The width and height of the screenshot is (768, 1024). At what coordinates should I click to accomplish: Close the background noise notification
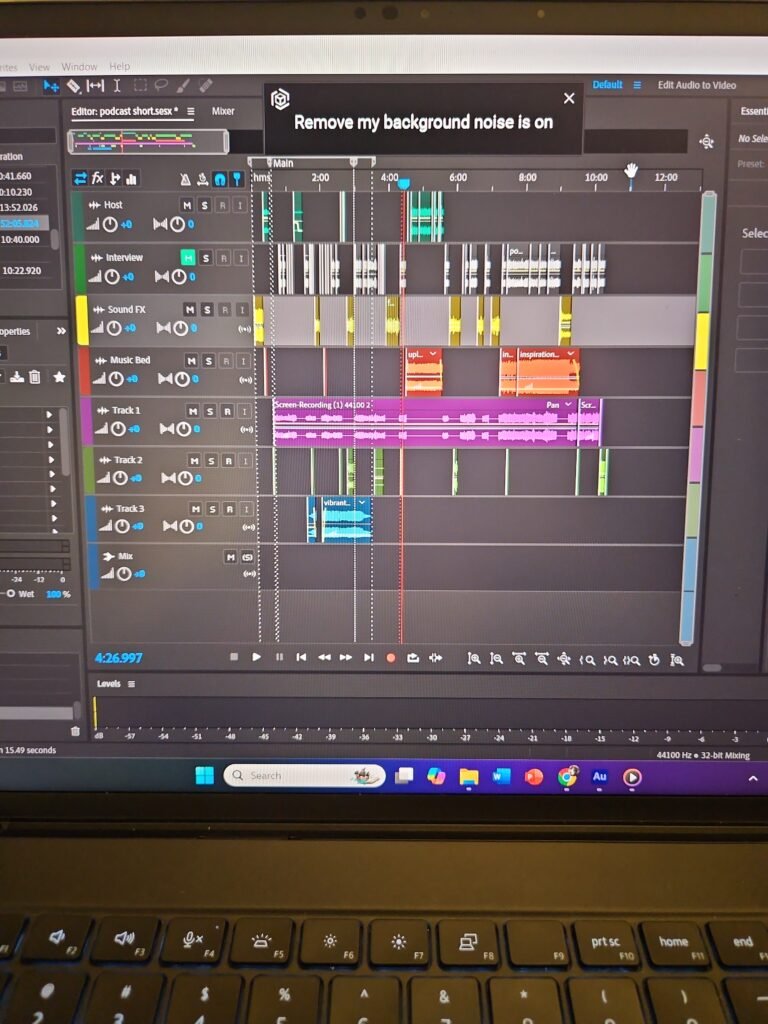coord(569,98)
